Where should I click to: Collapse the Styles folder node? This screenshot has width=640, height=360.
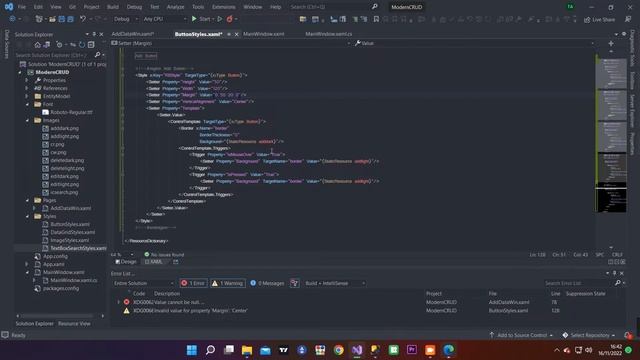pos(28,216)
